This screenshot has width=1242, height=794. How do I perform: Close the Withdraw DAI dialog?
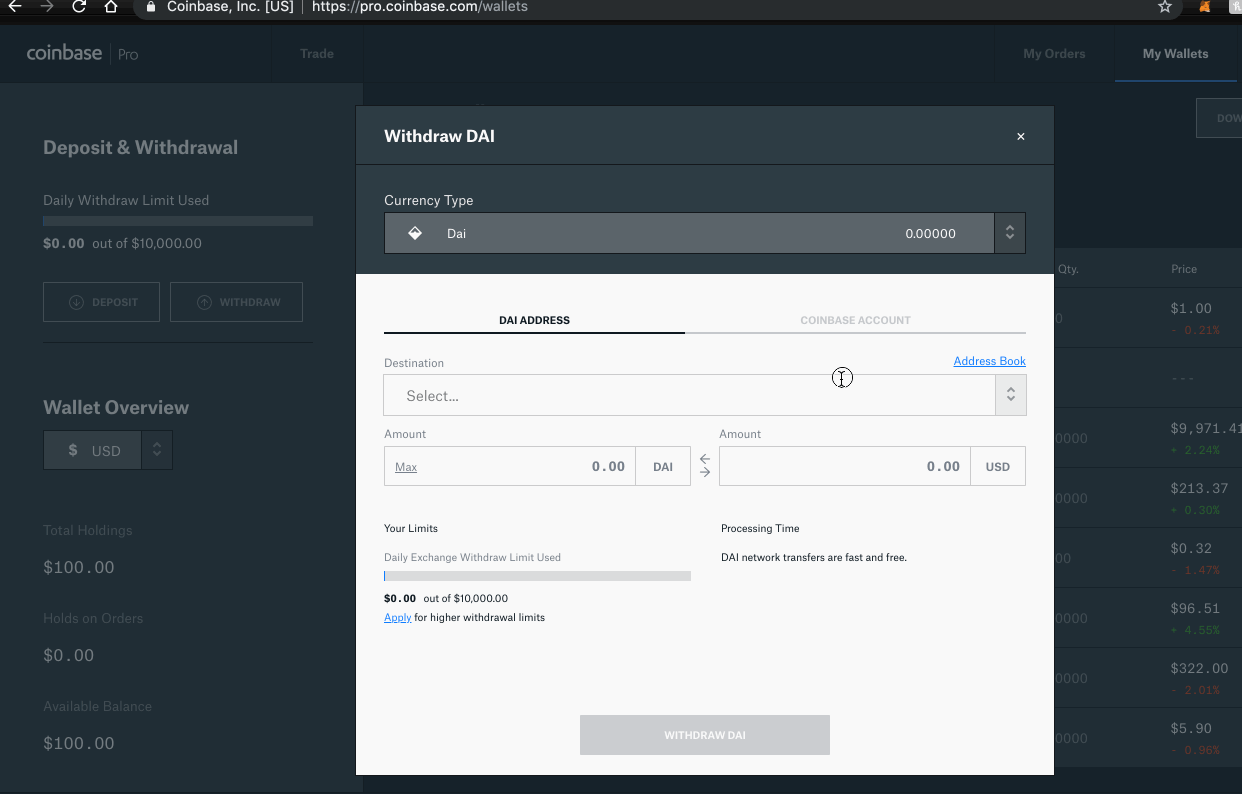pyautogui.click(x=1020, y=136)
